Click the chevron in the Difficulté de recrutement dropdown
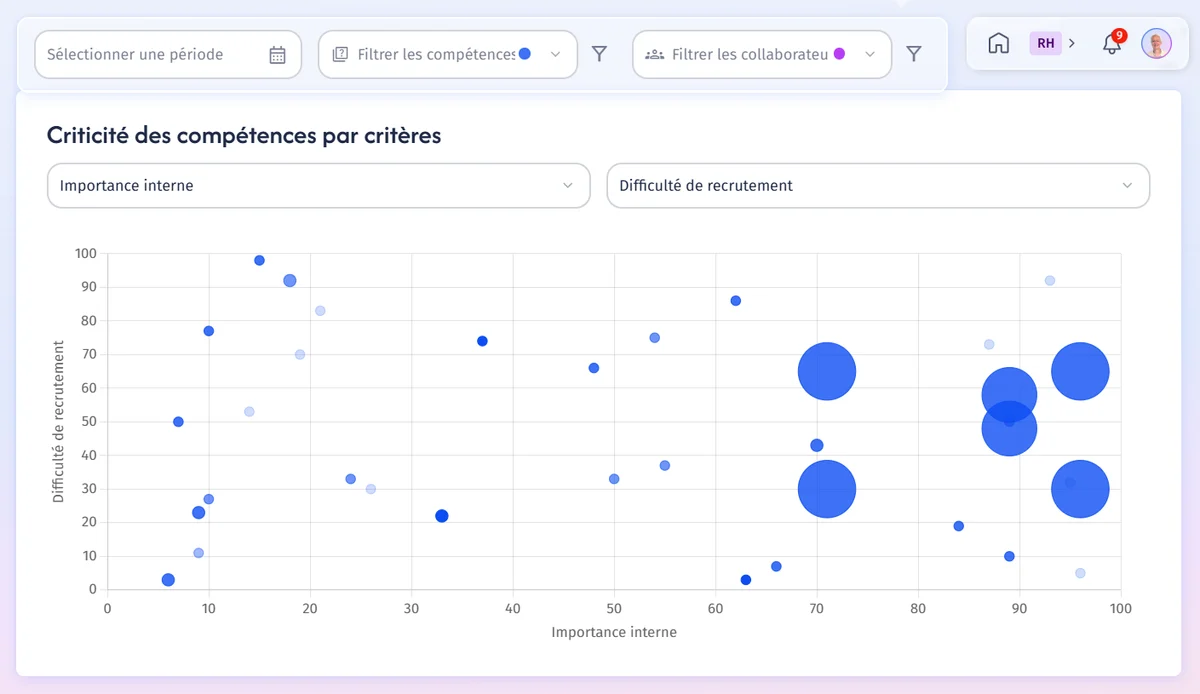 coord(1127,186)
